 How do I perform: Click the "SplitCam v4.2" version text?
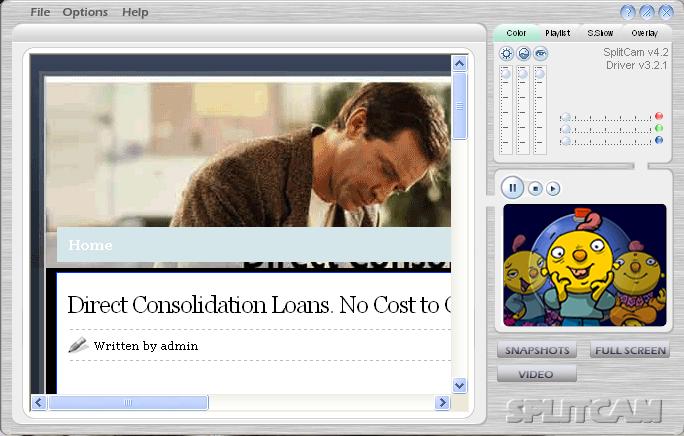[x=636, y=52]
